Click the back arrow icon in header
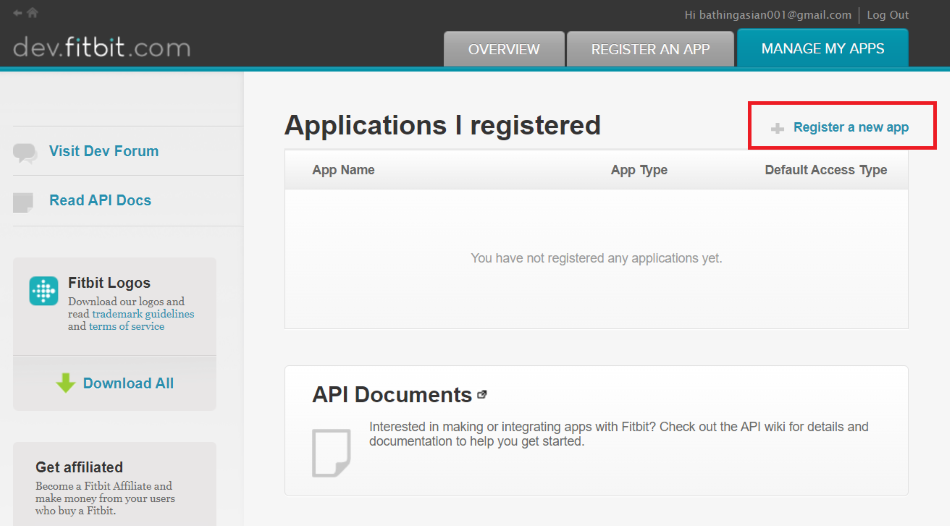The width and height of the screenshot is (950, 526). [x=18, y=13]
